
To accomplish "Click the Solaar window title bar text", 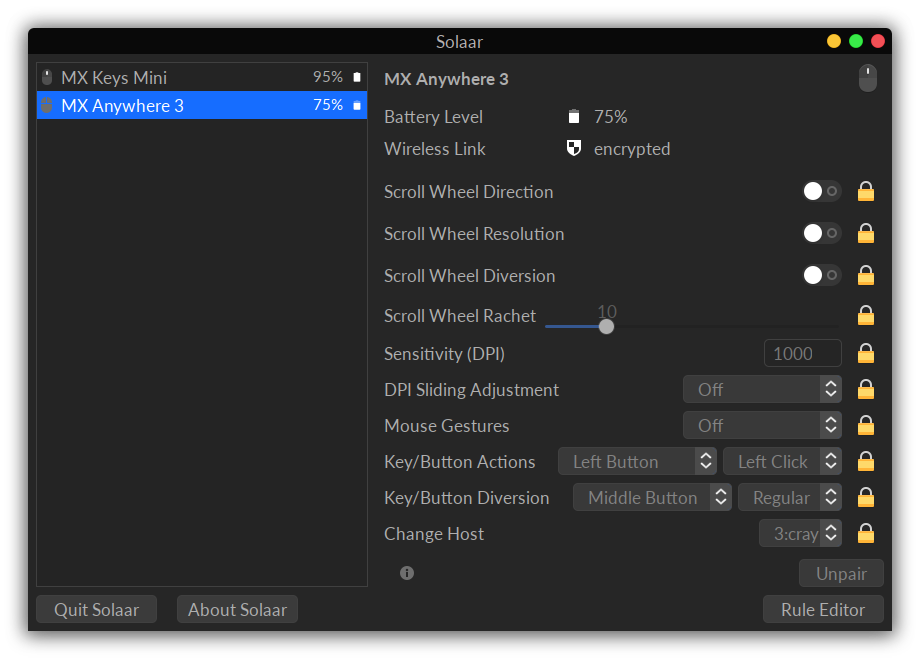I will pyautogui.click(x=459, y=42).
